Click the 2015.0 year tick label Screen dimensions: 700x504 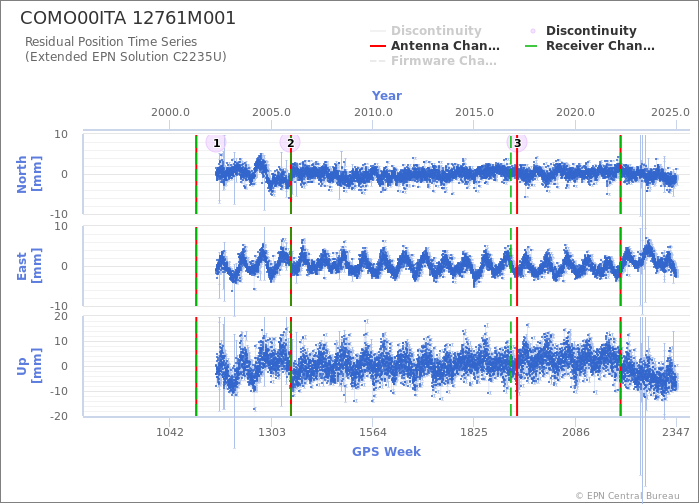pos(474,112)
